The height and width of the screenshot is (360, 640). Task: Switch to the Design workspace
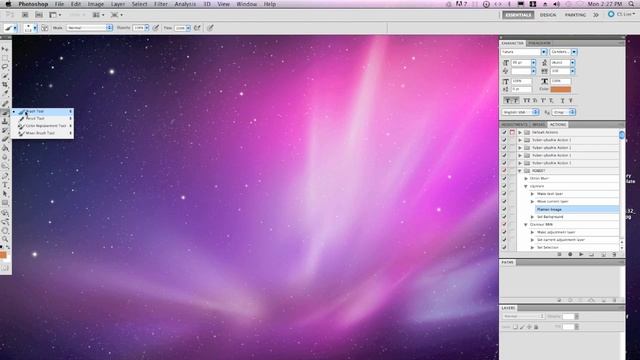[548, 15]
